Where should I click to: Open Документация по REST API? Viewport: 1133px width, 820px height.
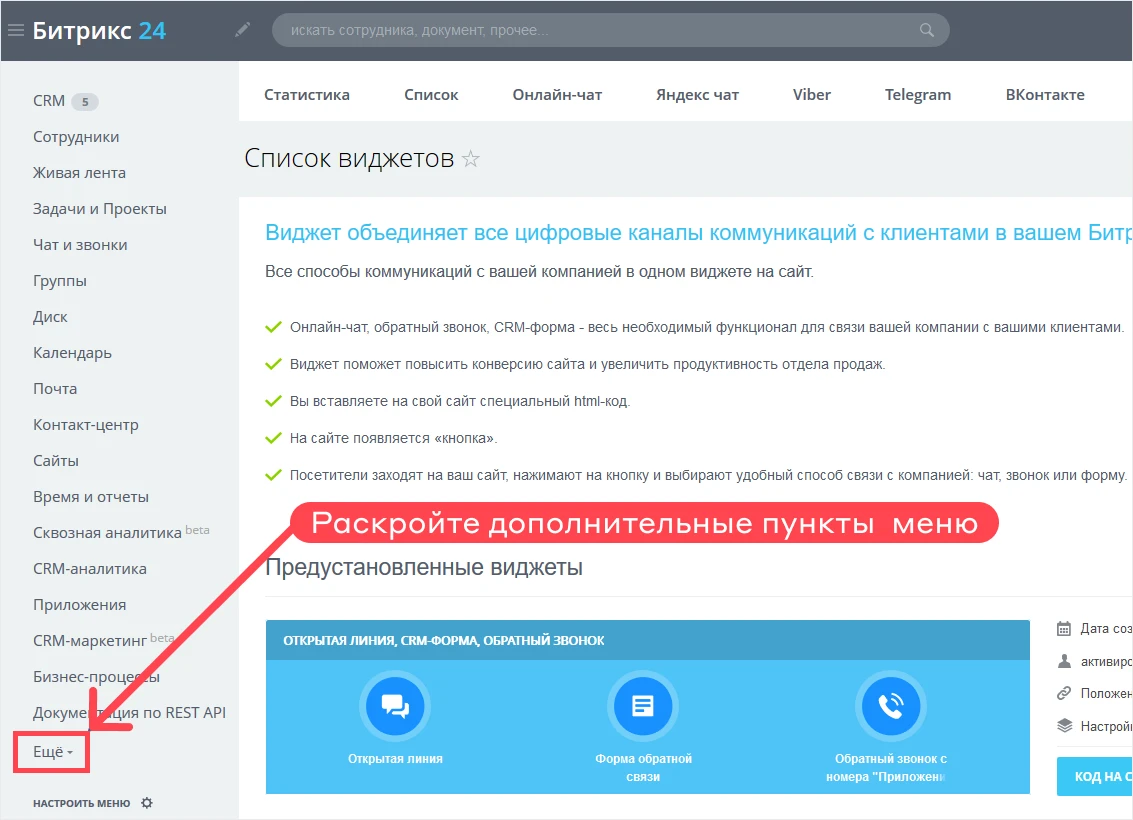[x=129, y=713]
